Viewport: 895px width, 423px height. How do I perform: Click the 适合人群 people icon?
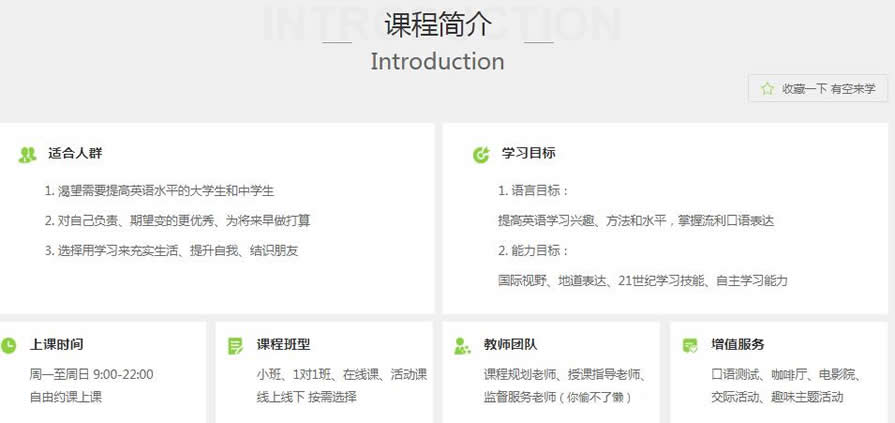(27, 155)
